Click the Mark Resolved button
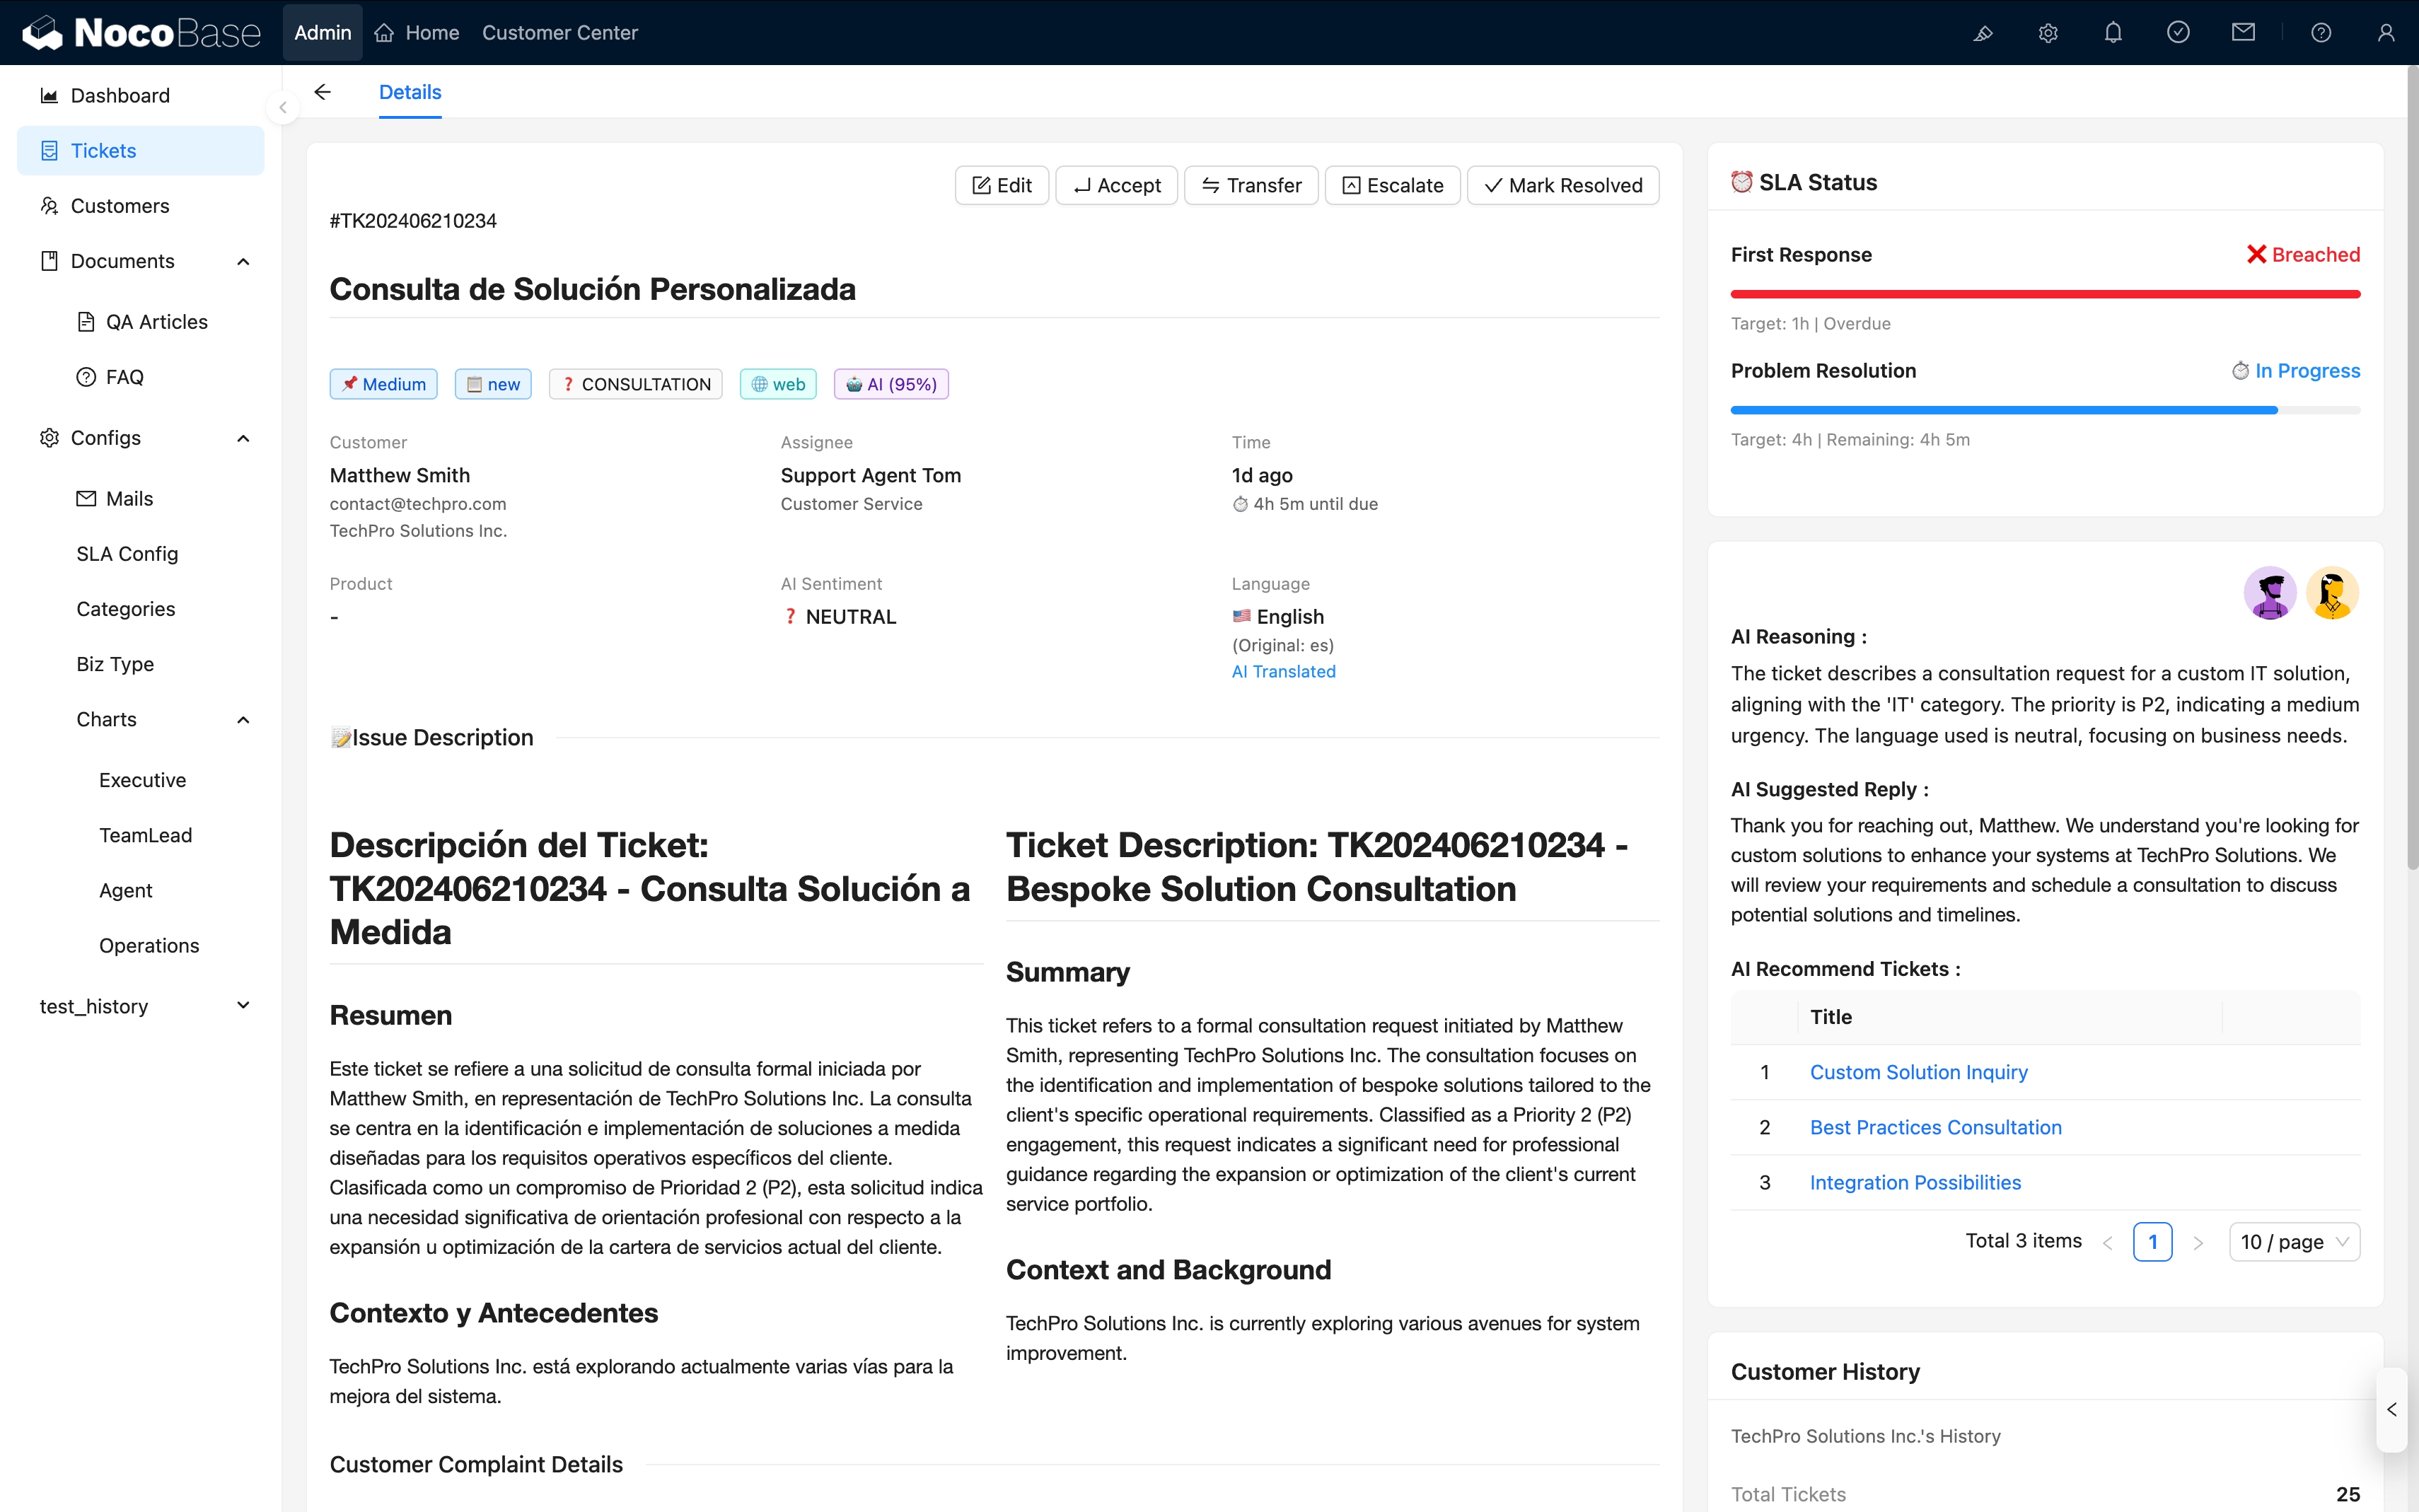The image size is (2419, 1512). [1562, 185]
